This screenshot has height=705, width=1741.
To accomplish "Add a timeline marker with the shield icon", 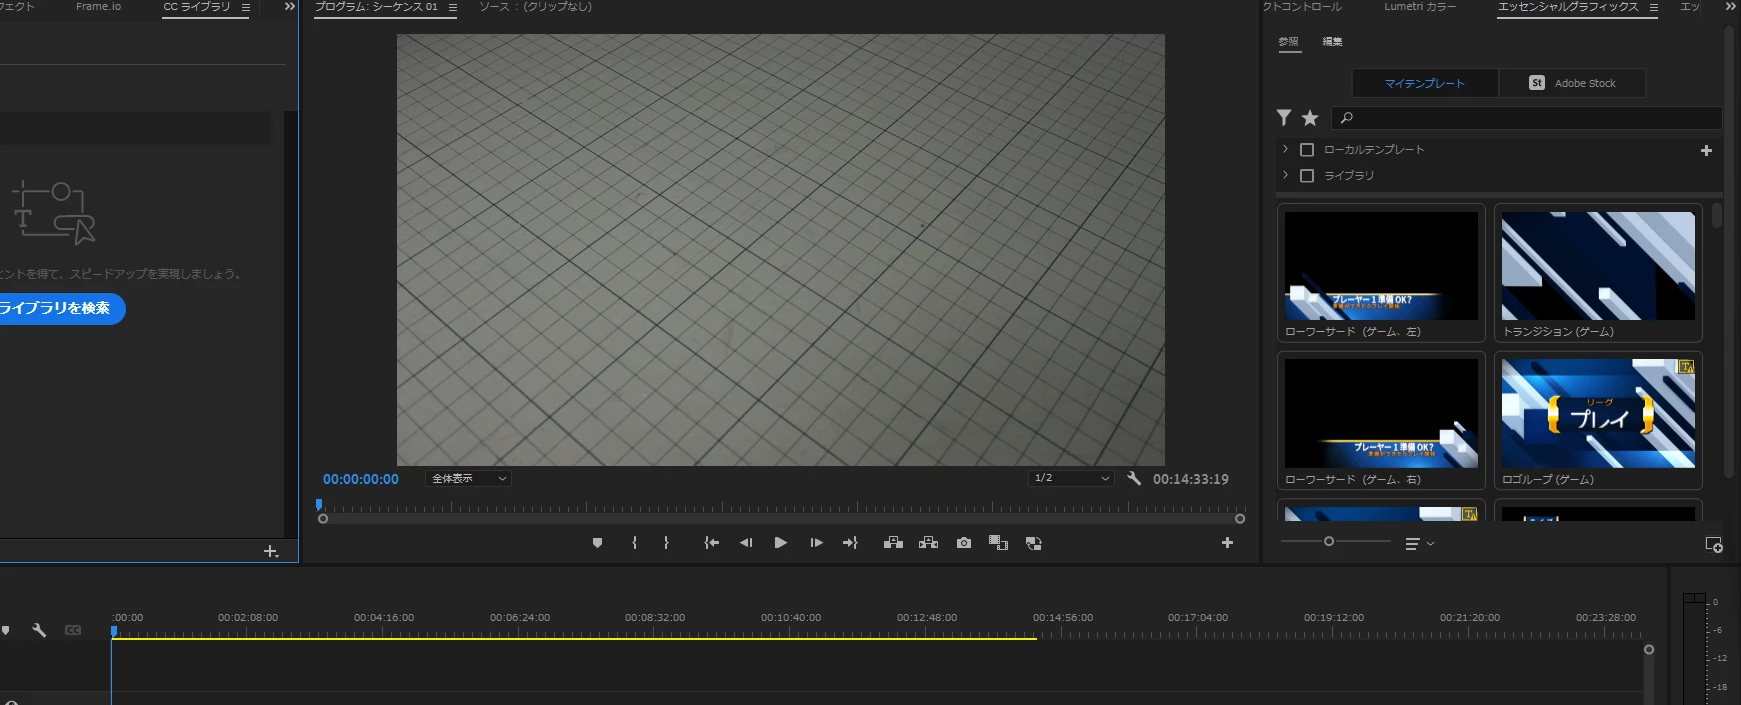I will [6, 631].
